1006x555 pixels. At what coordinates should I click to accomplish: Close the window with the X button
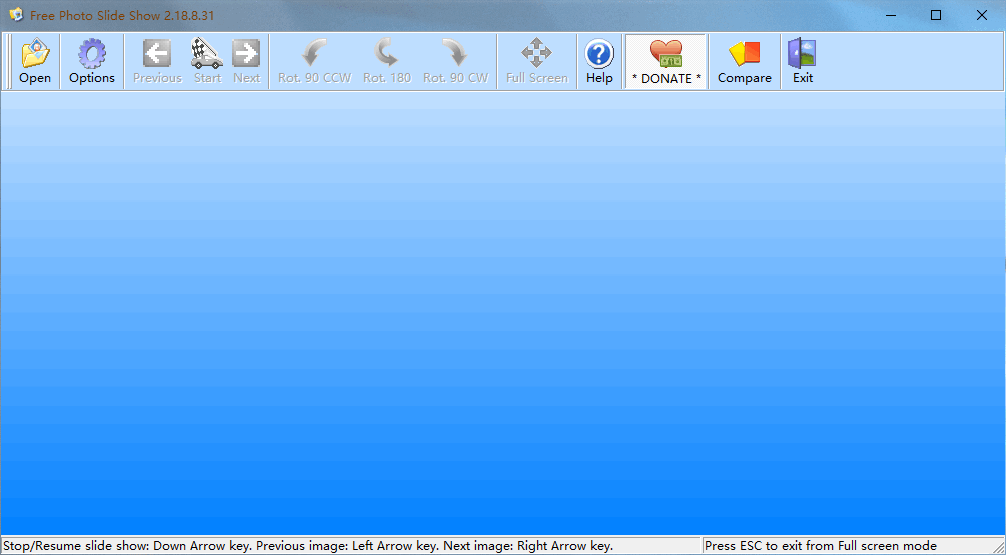coord(982,15)
